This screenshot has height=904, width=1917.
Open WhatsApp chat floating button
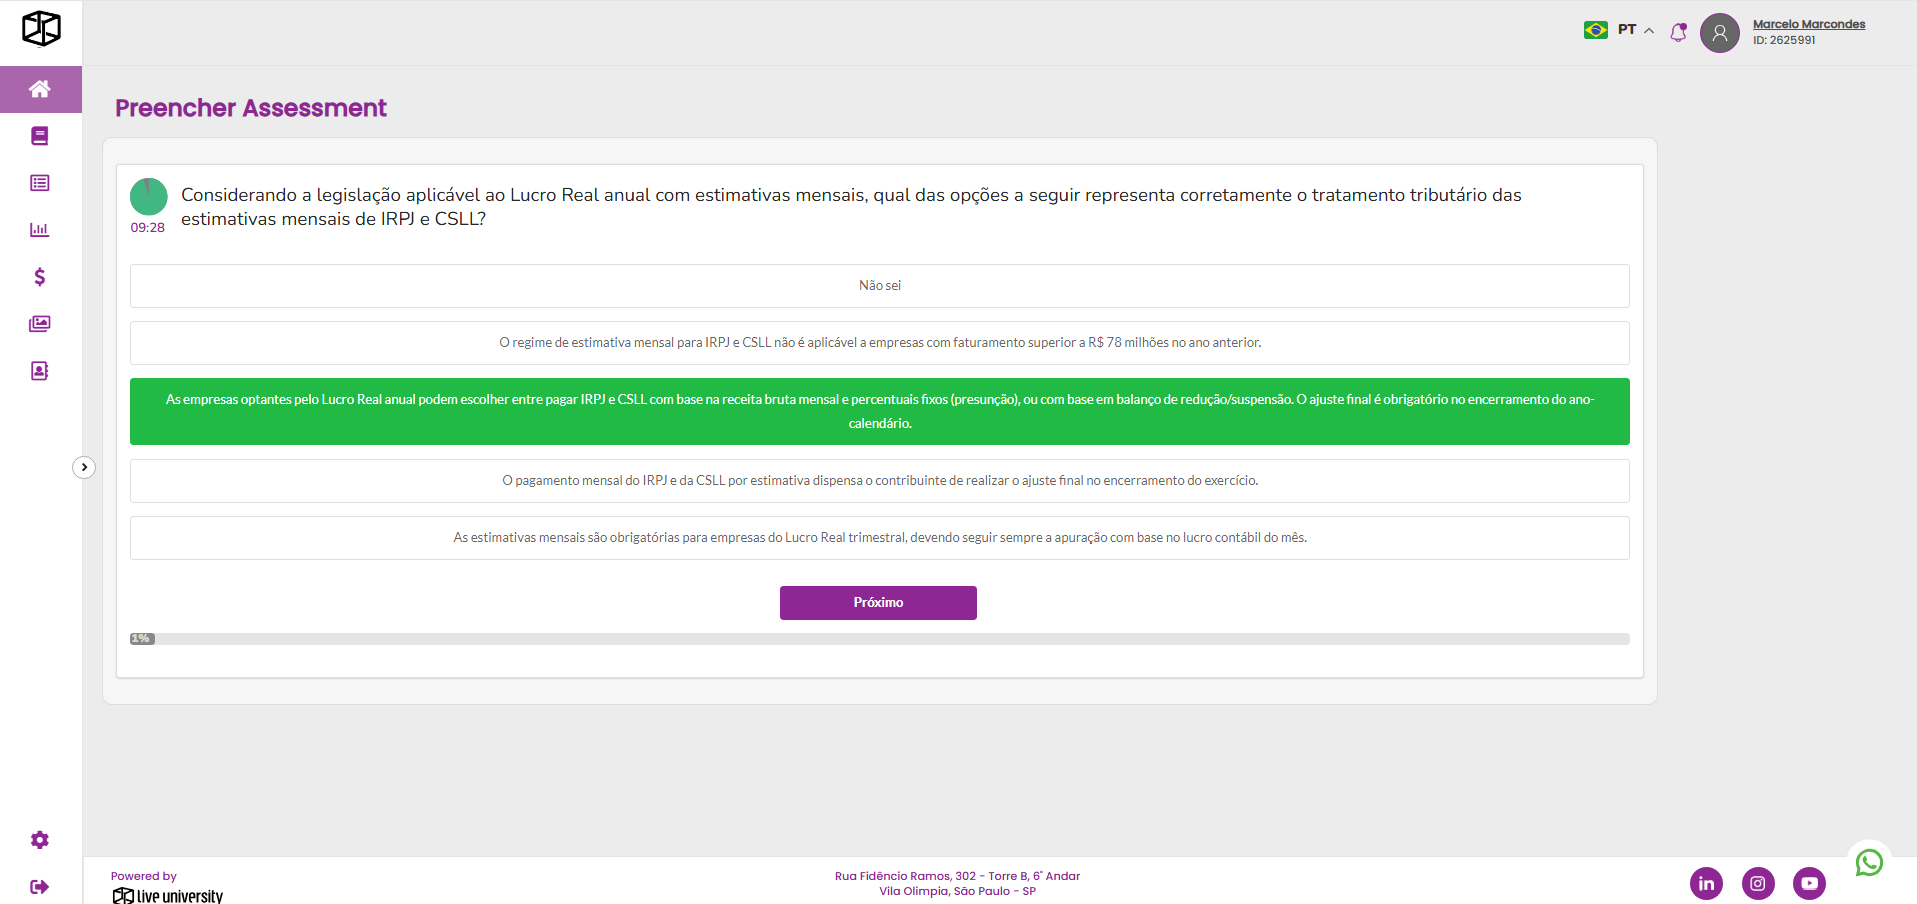(1869, 862)
